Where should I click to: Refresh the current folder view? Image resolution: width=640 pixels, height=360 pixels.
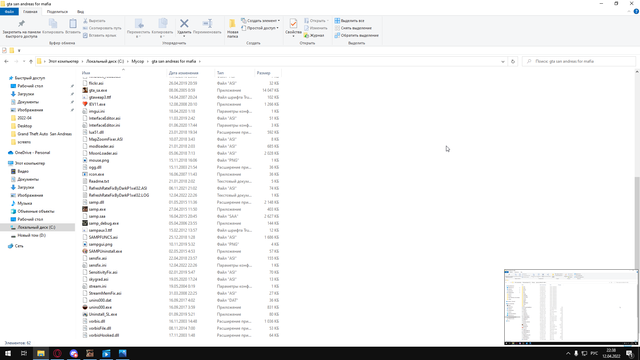pyautogui.click(x=513, y=61)
